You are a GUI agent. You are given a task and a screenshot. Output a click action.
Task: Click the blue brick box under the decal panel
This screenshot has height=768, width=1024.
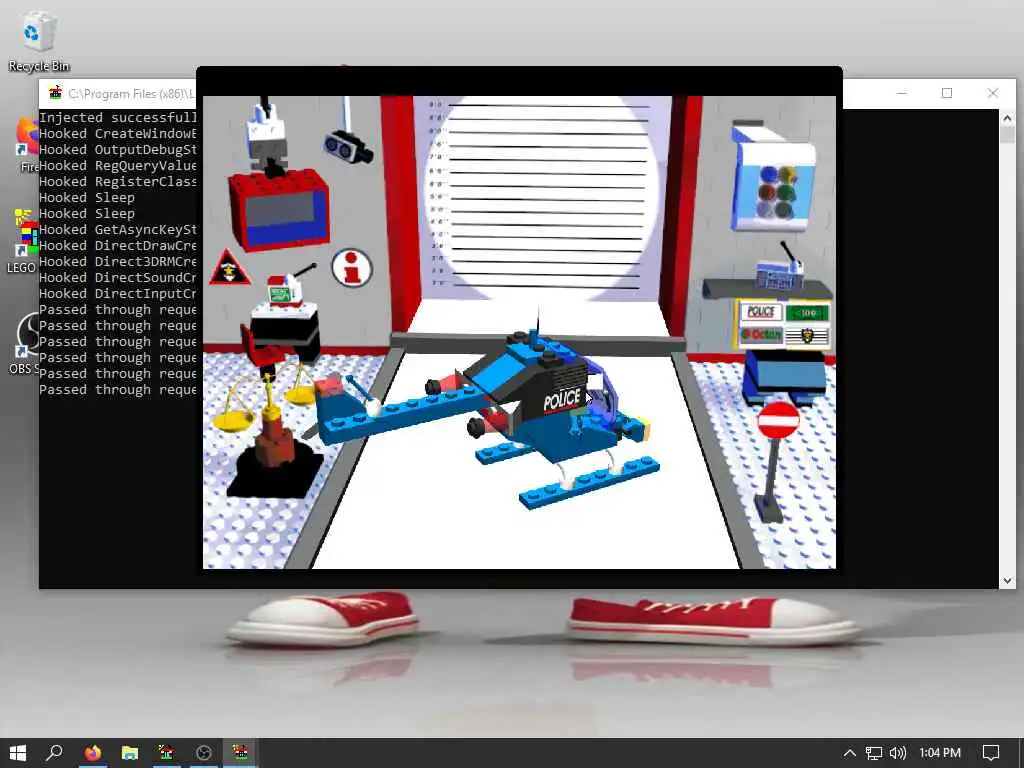[x=784, y=377]
